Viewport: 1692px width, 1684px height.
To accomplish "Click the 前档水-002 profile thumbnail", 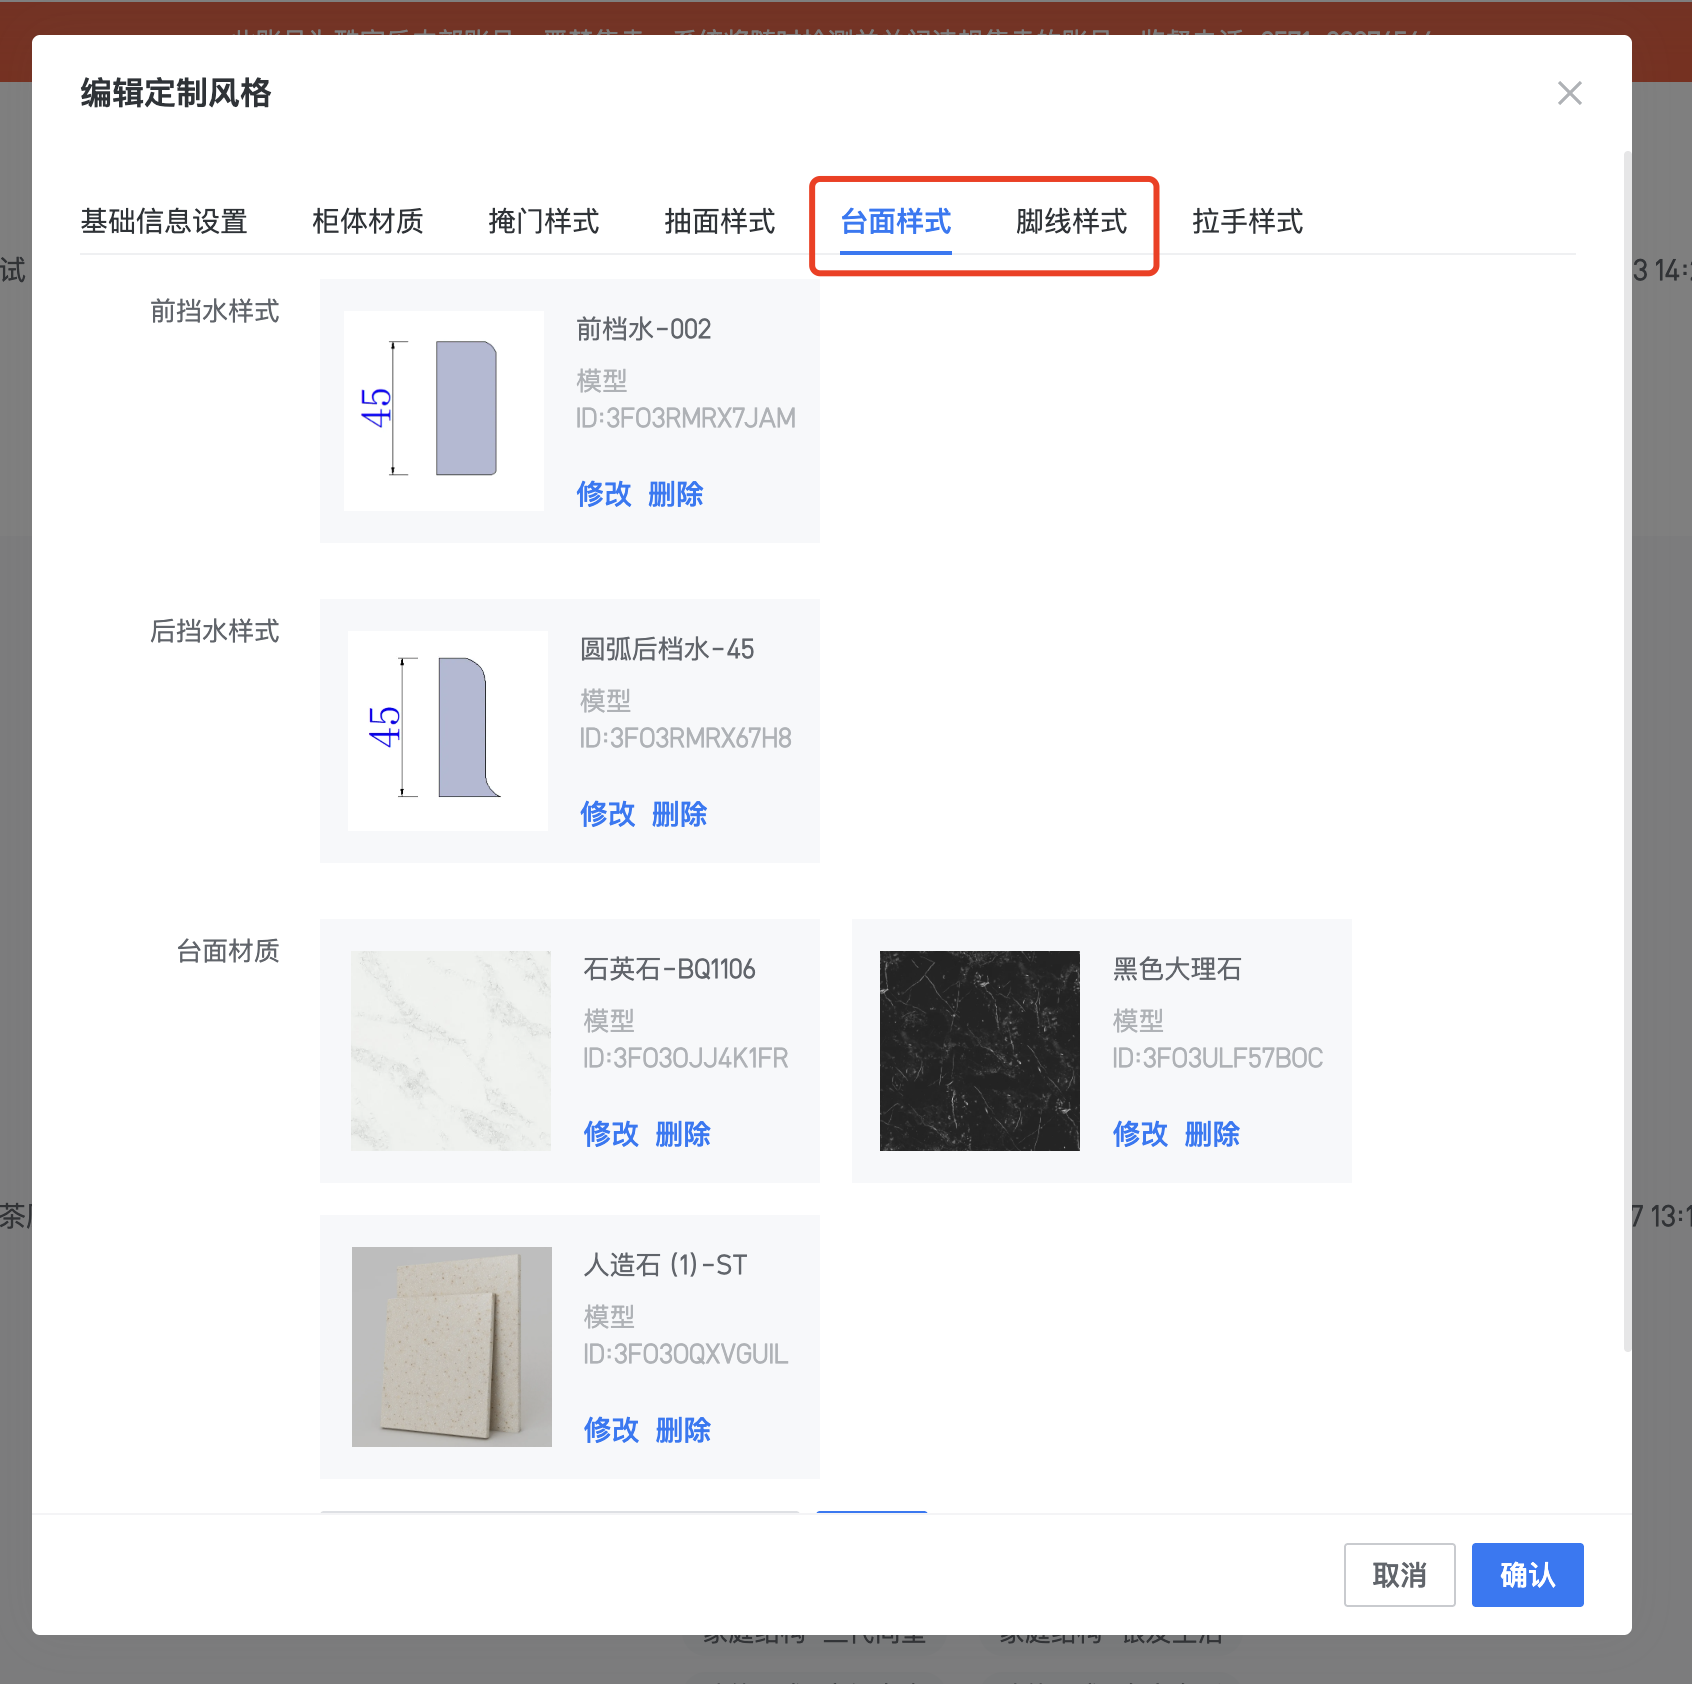I will [444, 410].
